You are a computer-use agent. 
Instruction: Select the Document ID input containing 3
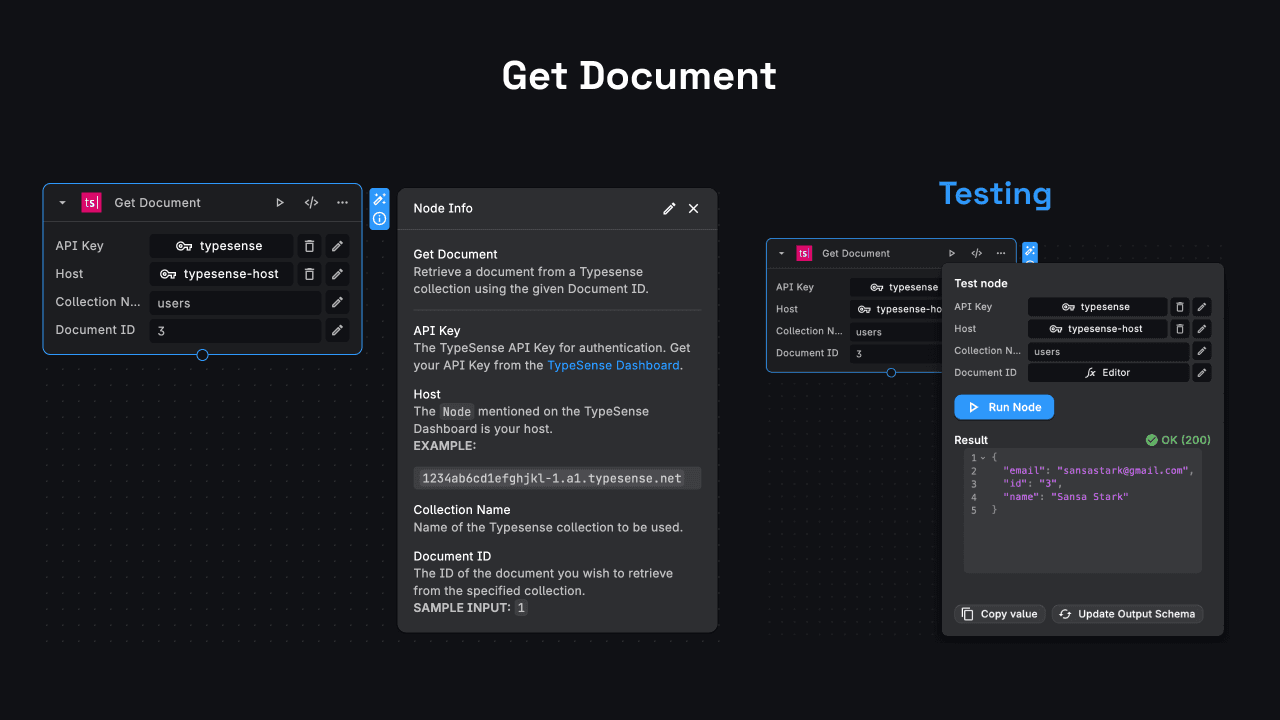coord(235,330)
